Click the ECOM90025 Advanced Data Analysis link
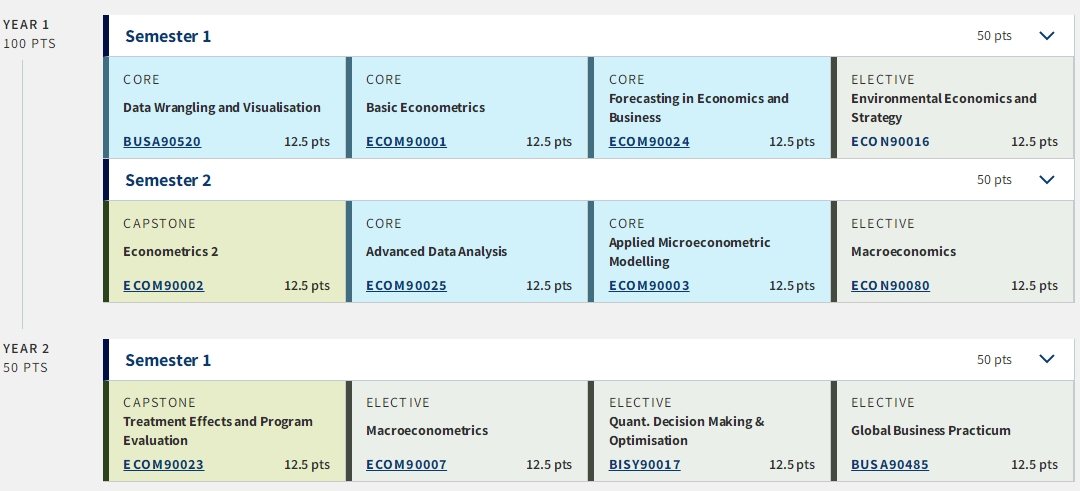 click(406, 286)
